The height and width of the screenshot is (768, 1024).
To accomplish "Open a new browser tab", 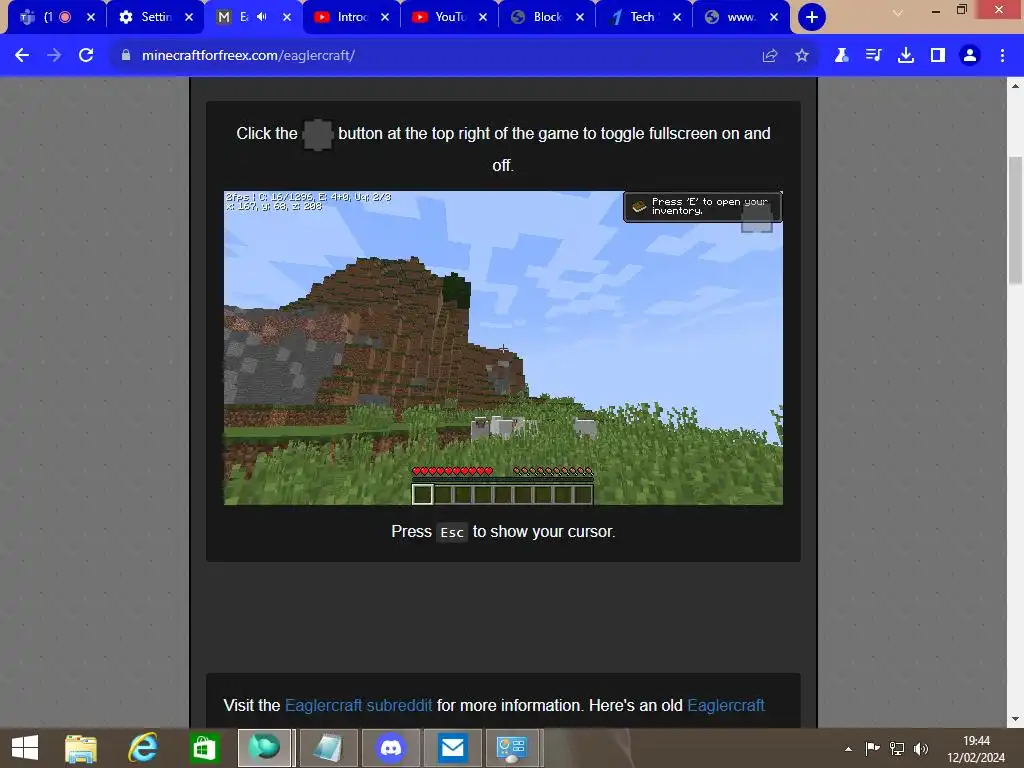I will tap(812, 17).
